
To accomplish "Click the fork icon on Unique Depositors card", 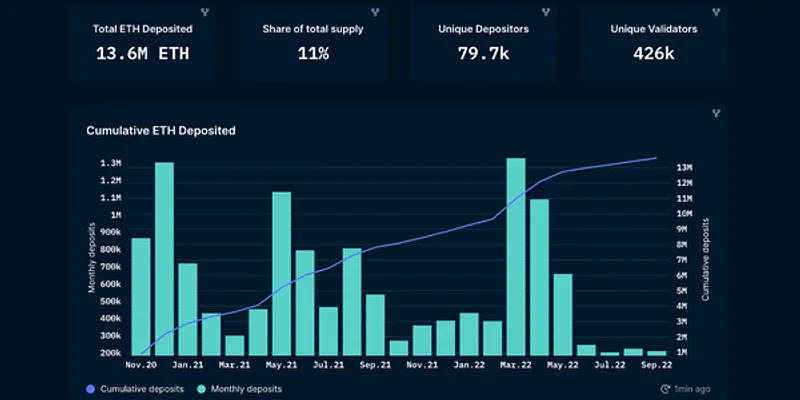I will (x=545, y=12).
